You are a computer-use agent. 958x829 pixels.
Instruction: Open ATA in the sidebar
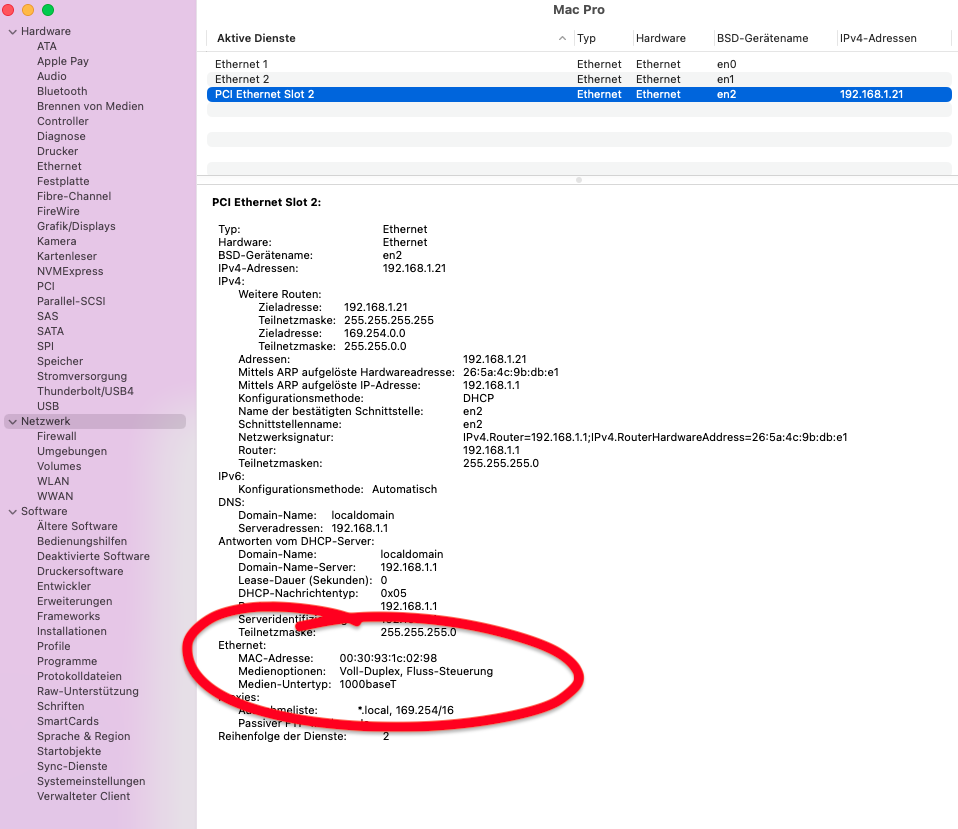[47, 46]
